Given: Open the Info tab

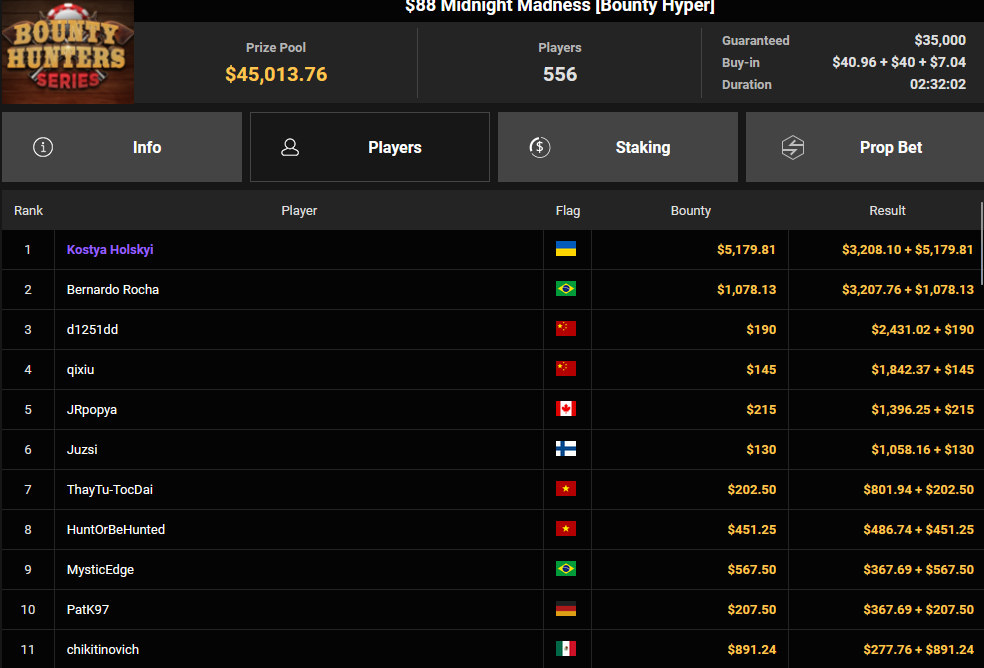Looking at the screenshot, I should point(122,148).
